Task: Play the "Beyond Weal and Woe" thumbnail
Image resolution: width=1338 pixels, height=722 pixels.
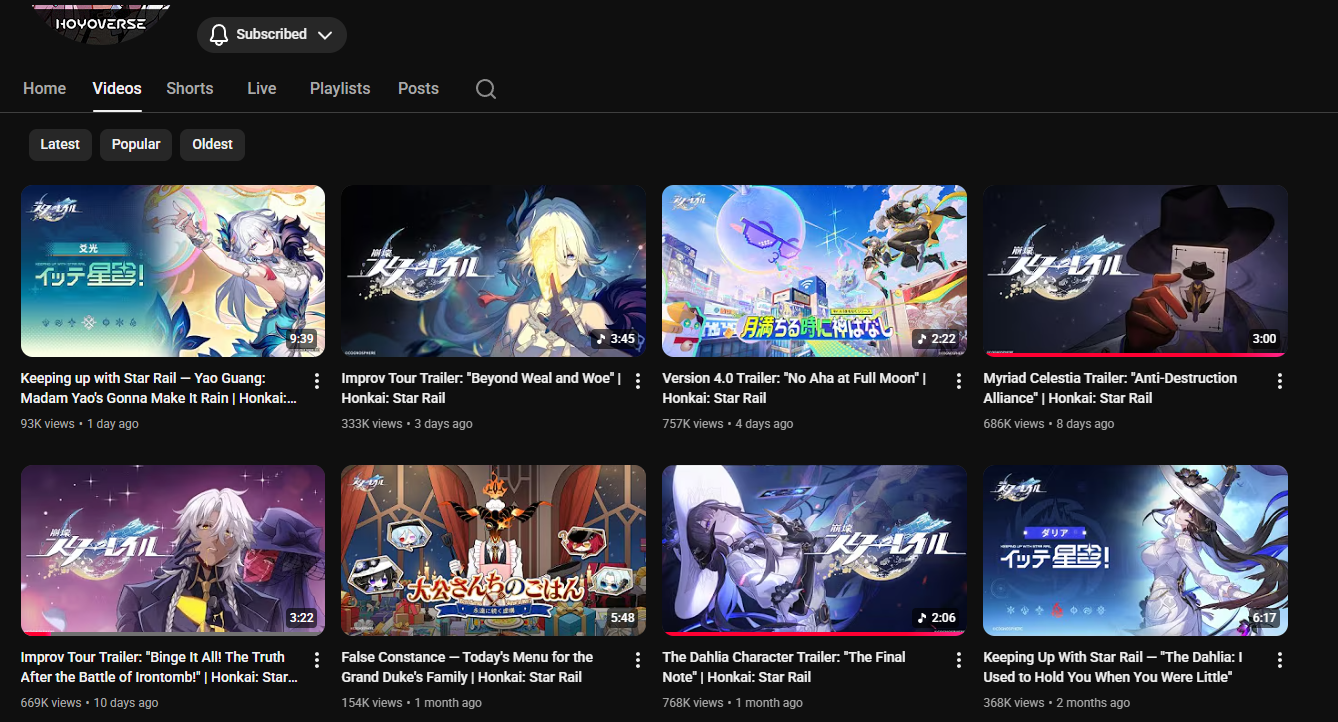Action: 494,271
